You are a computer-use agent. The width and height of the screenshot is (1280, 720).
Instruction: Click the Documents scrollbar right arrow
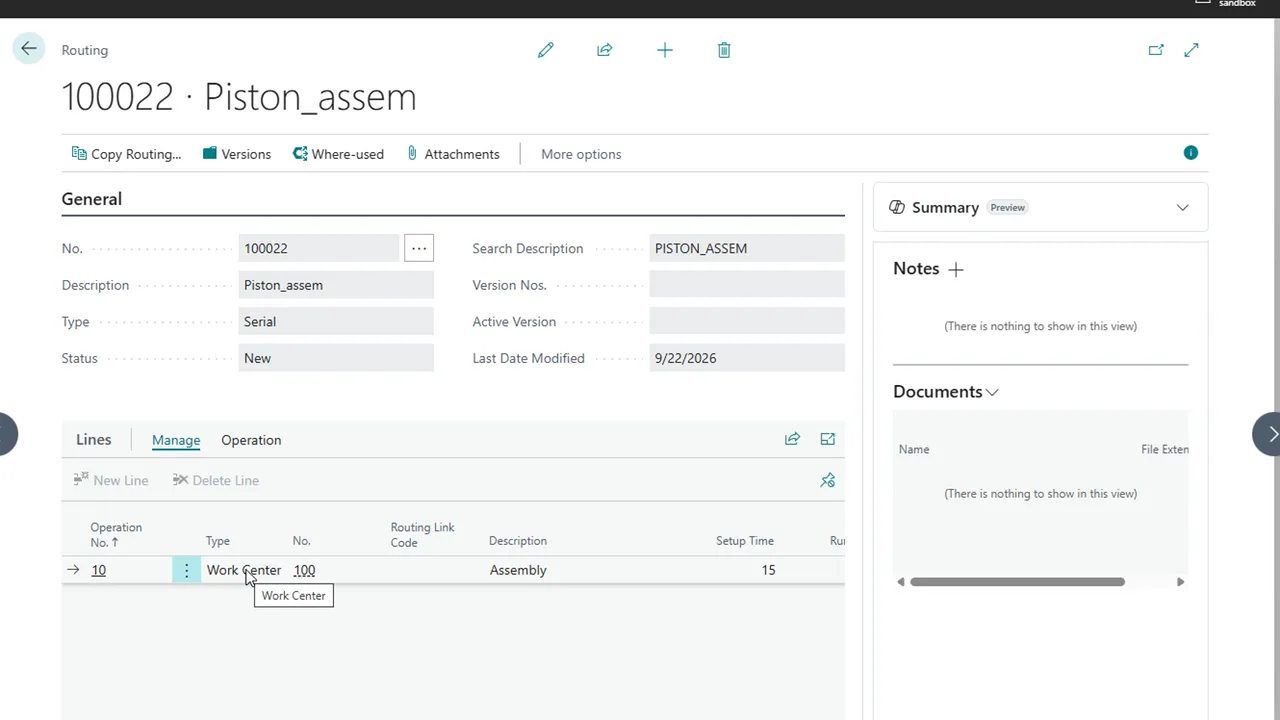click(1180, 582)
